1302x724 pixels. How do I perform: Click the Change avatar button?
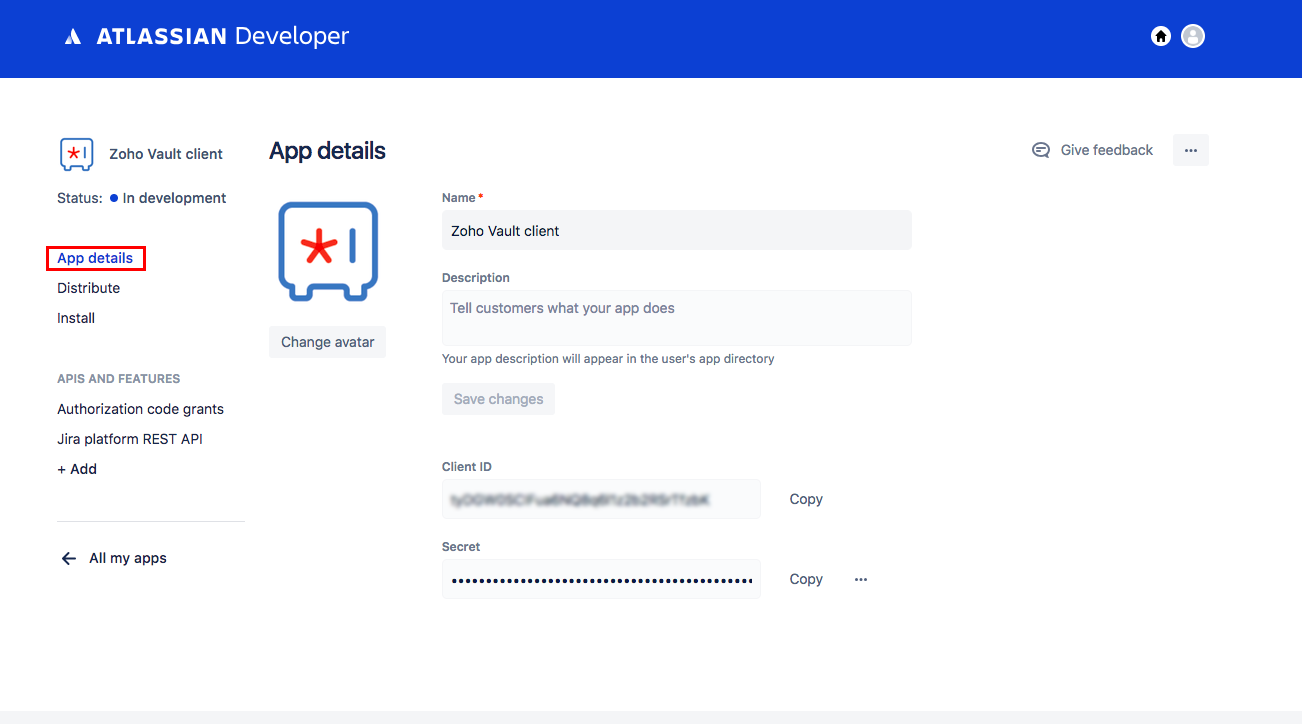[x=327, y=342]
